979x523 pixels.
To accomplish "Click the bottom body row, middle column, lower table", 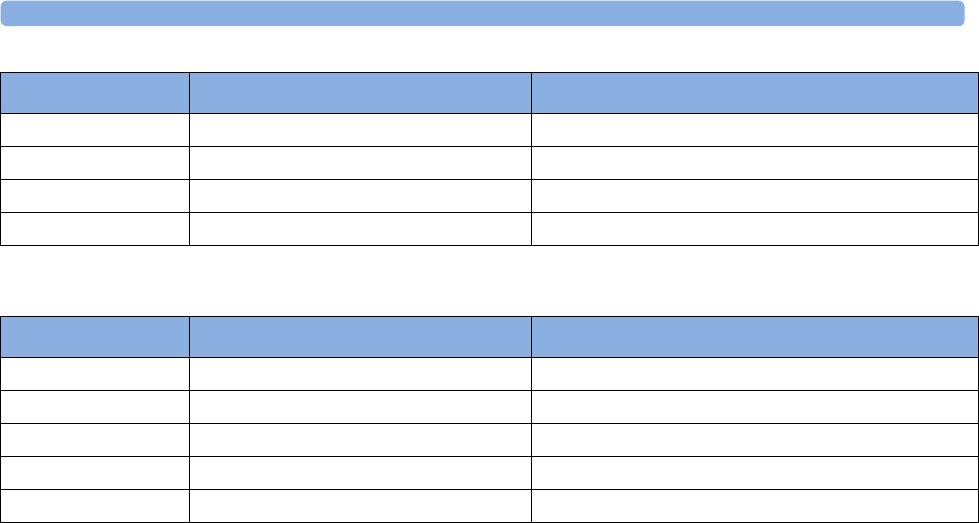I will tap(360, 506).
